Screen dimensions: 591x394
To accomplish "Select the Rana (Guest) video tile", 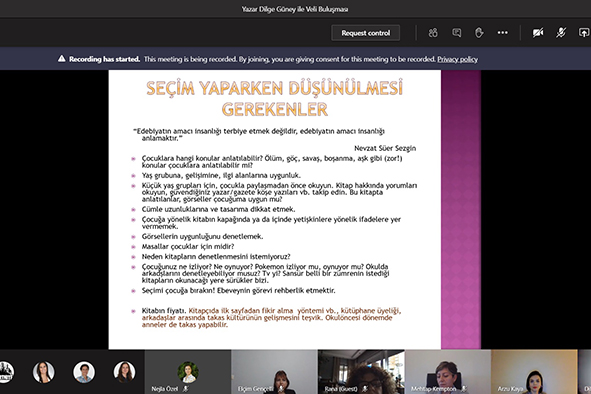I will [361, 372].
